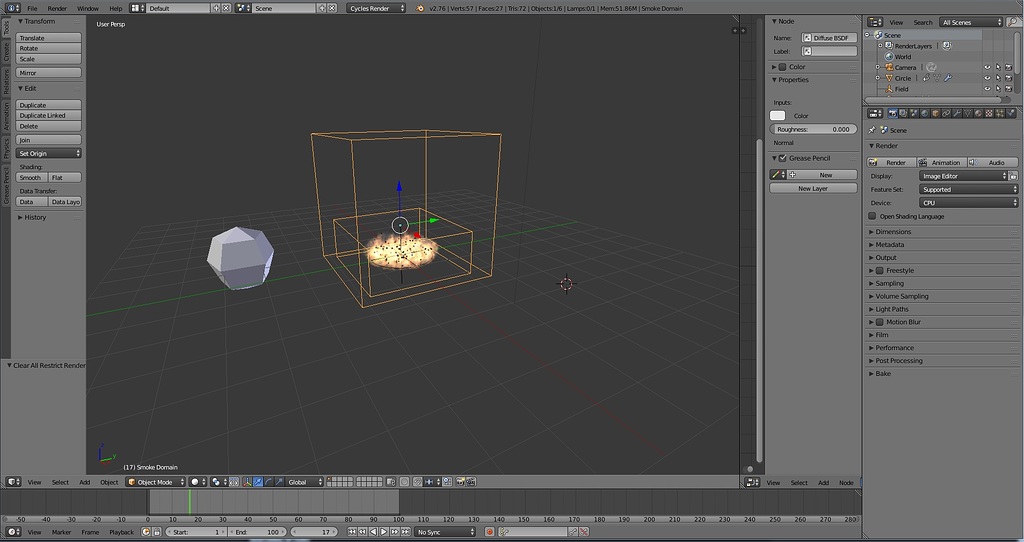
Task: Toggle Camera selectability arrow in outliner
Action: (998, 67)
